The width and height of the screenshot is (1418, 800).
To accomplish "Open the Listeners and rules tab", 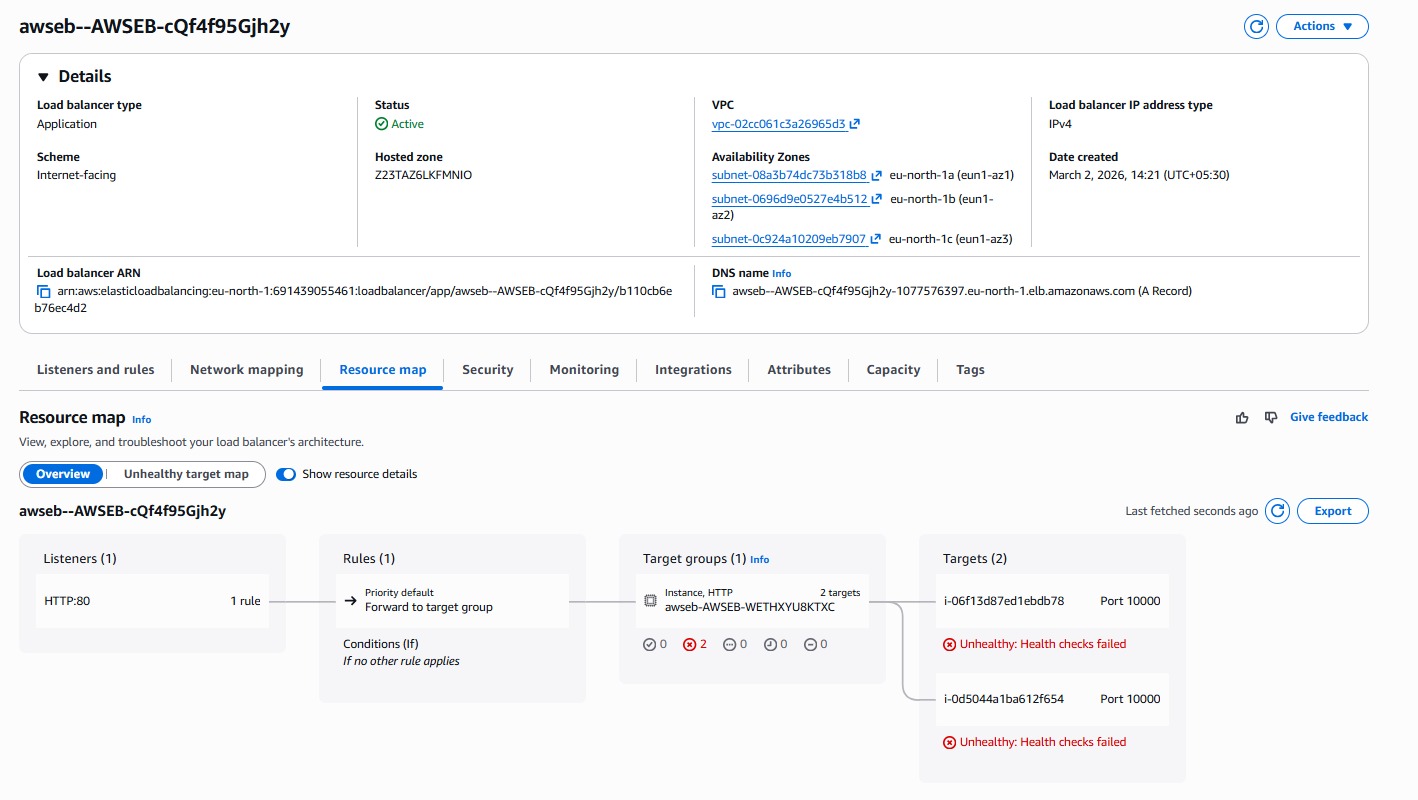I will point(96,370).
